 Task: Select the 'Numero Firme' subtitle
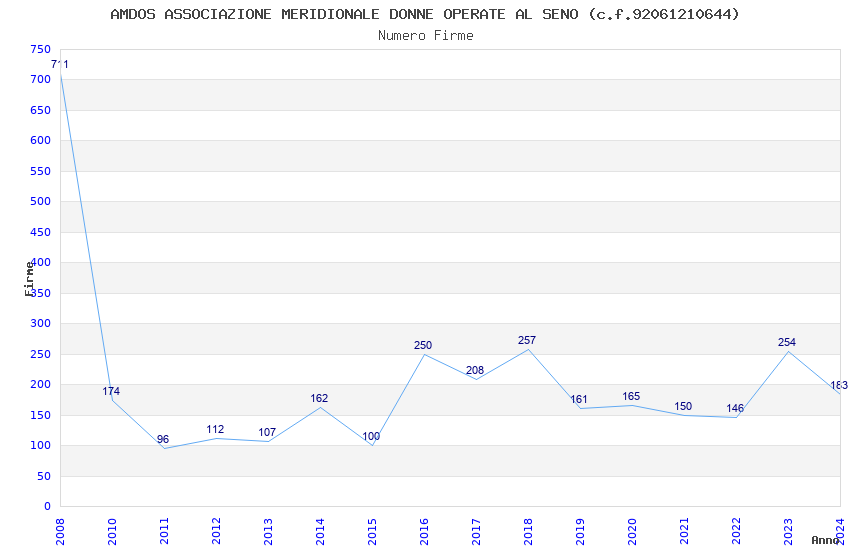426,36
